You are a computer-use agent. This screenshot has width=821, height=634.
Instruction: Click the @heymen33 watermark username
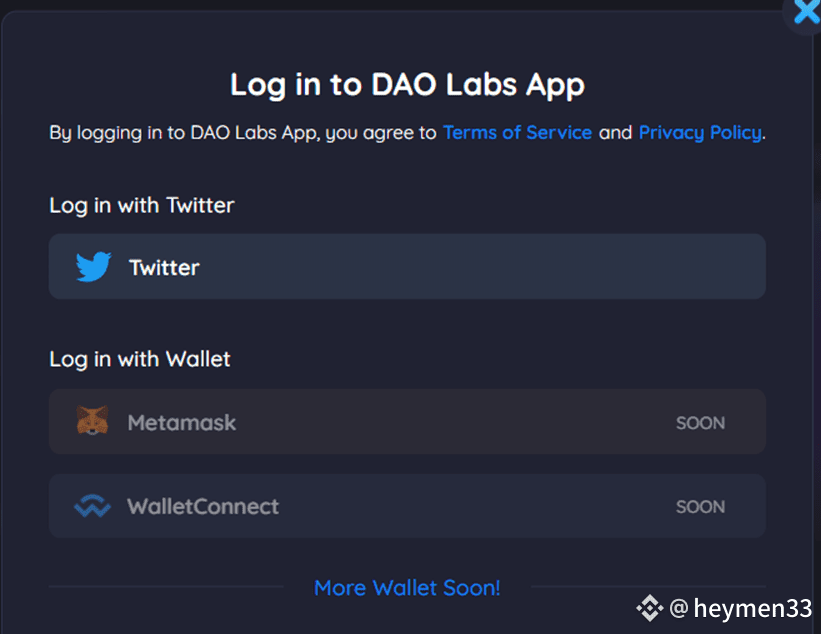point(740,608)
